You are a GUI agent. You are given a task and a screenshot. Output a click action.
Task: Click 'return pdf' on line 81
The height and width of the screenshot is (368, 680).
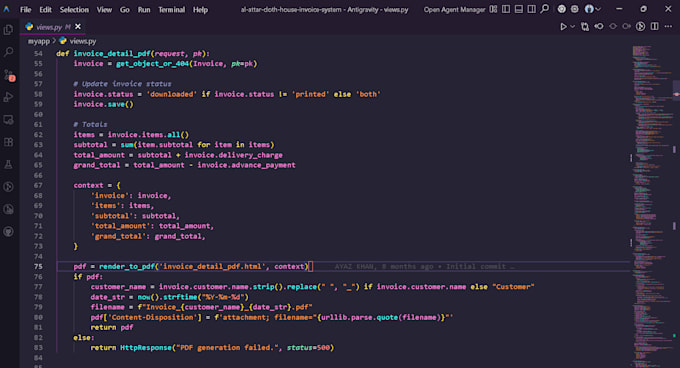point(112,328)
